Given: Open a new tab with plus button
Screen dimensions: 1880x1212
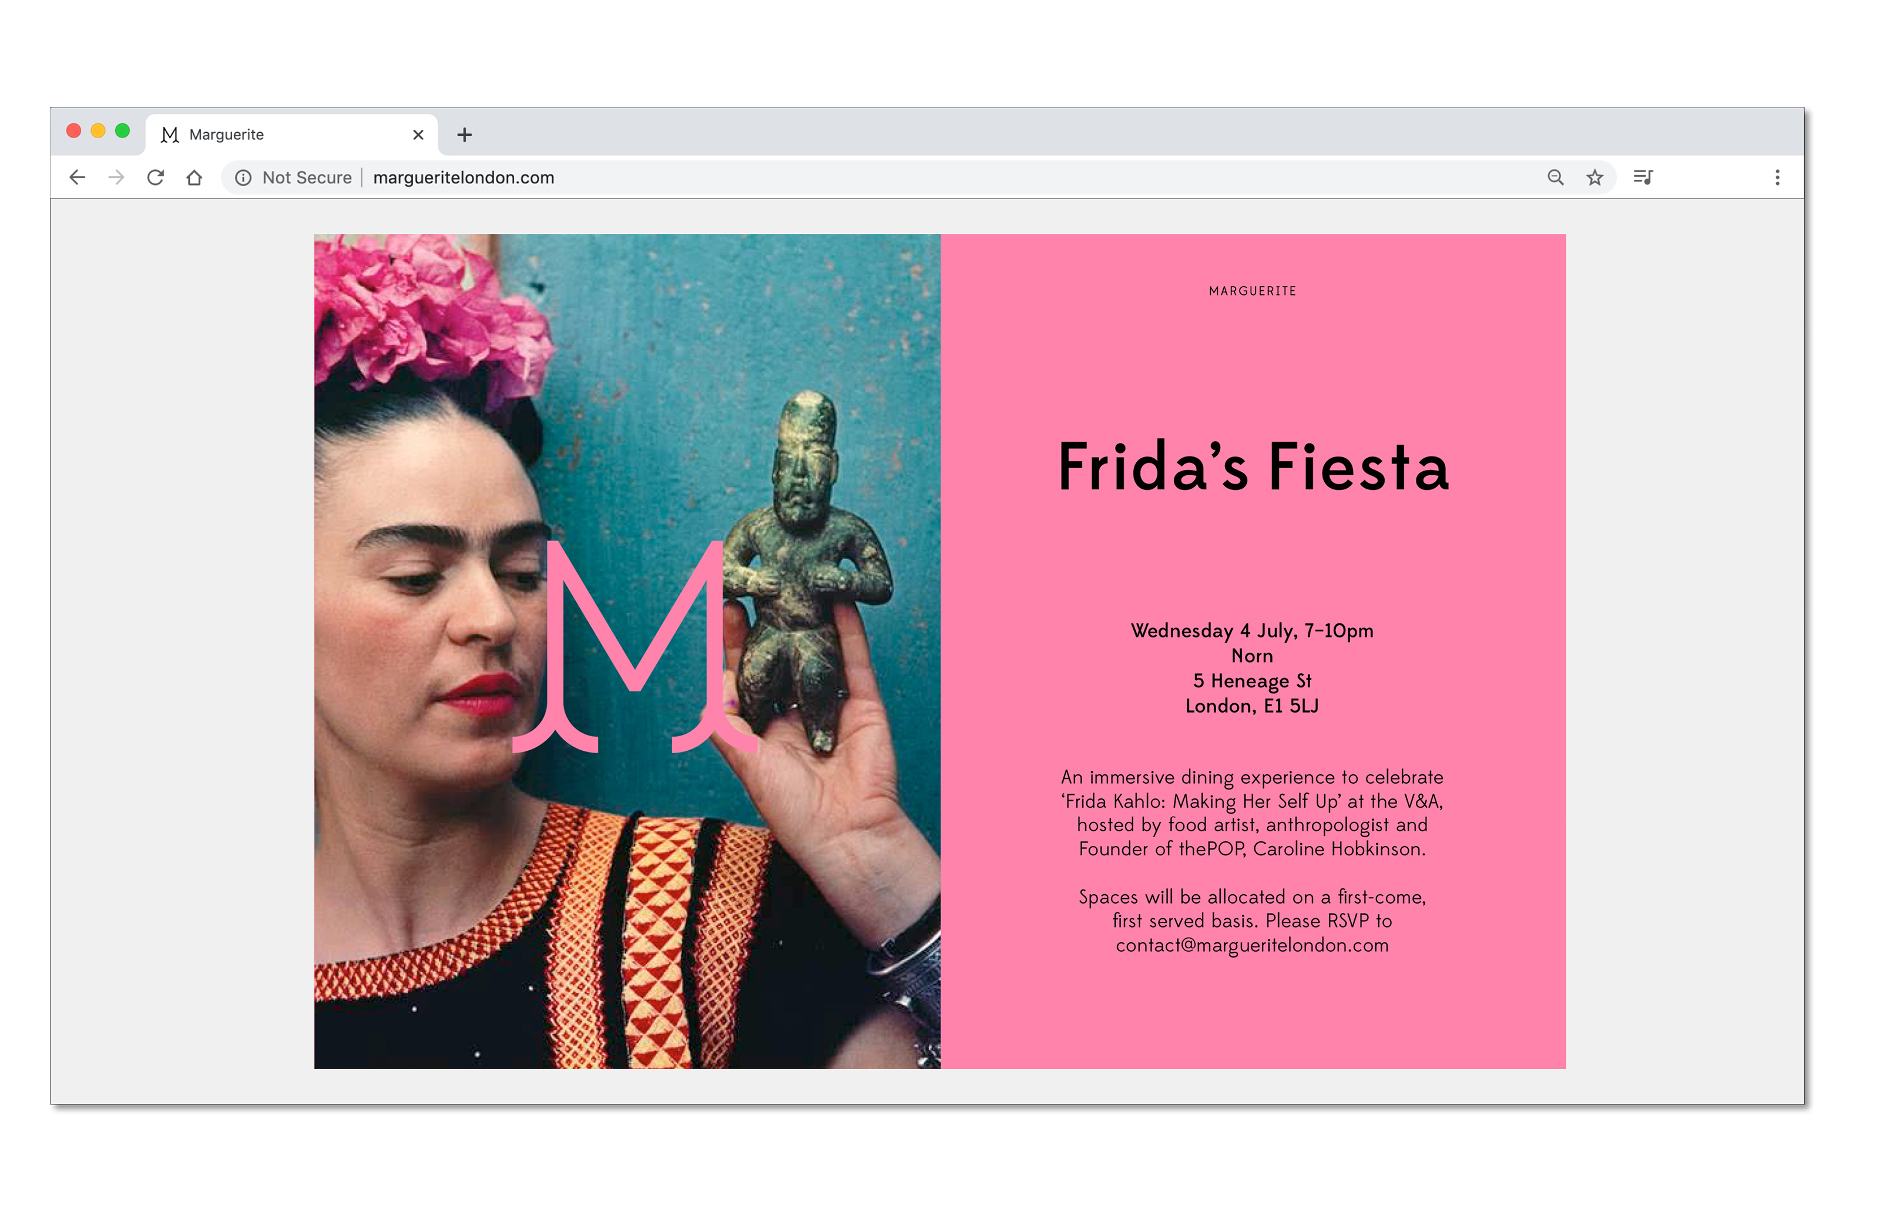Looking at the screenshot, I should tap(464, 135).
